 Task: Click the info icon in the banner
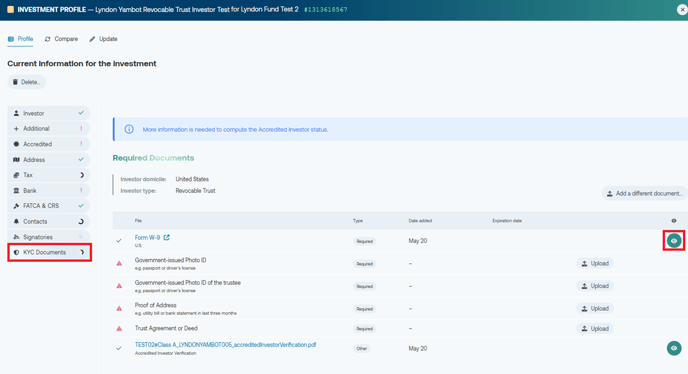[129, 129]
